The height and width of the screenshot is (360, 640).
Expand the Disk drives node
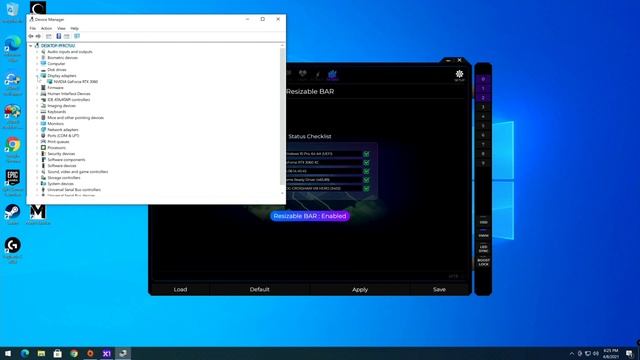37,70
